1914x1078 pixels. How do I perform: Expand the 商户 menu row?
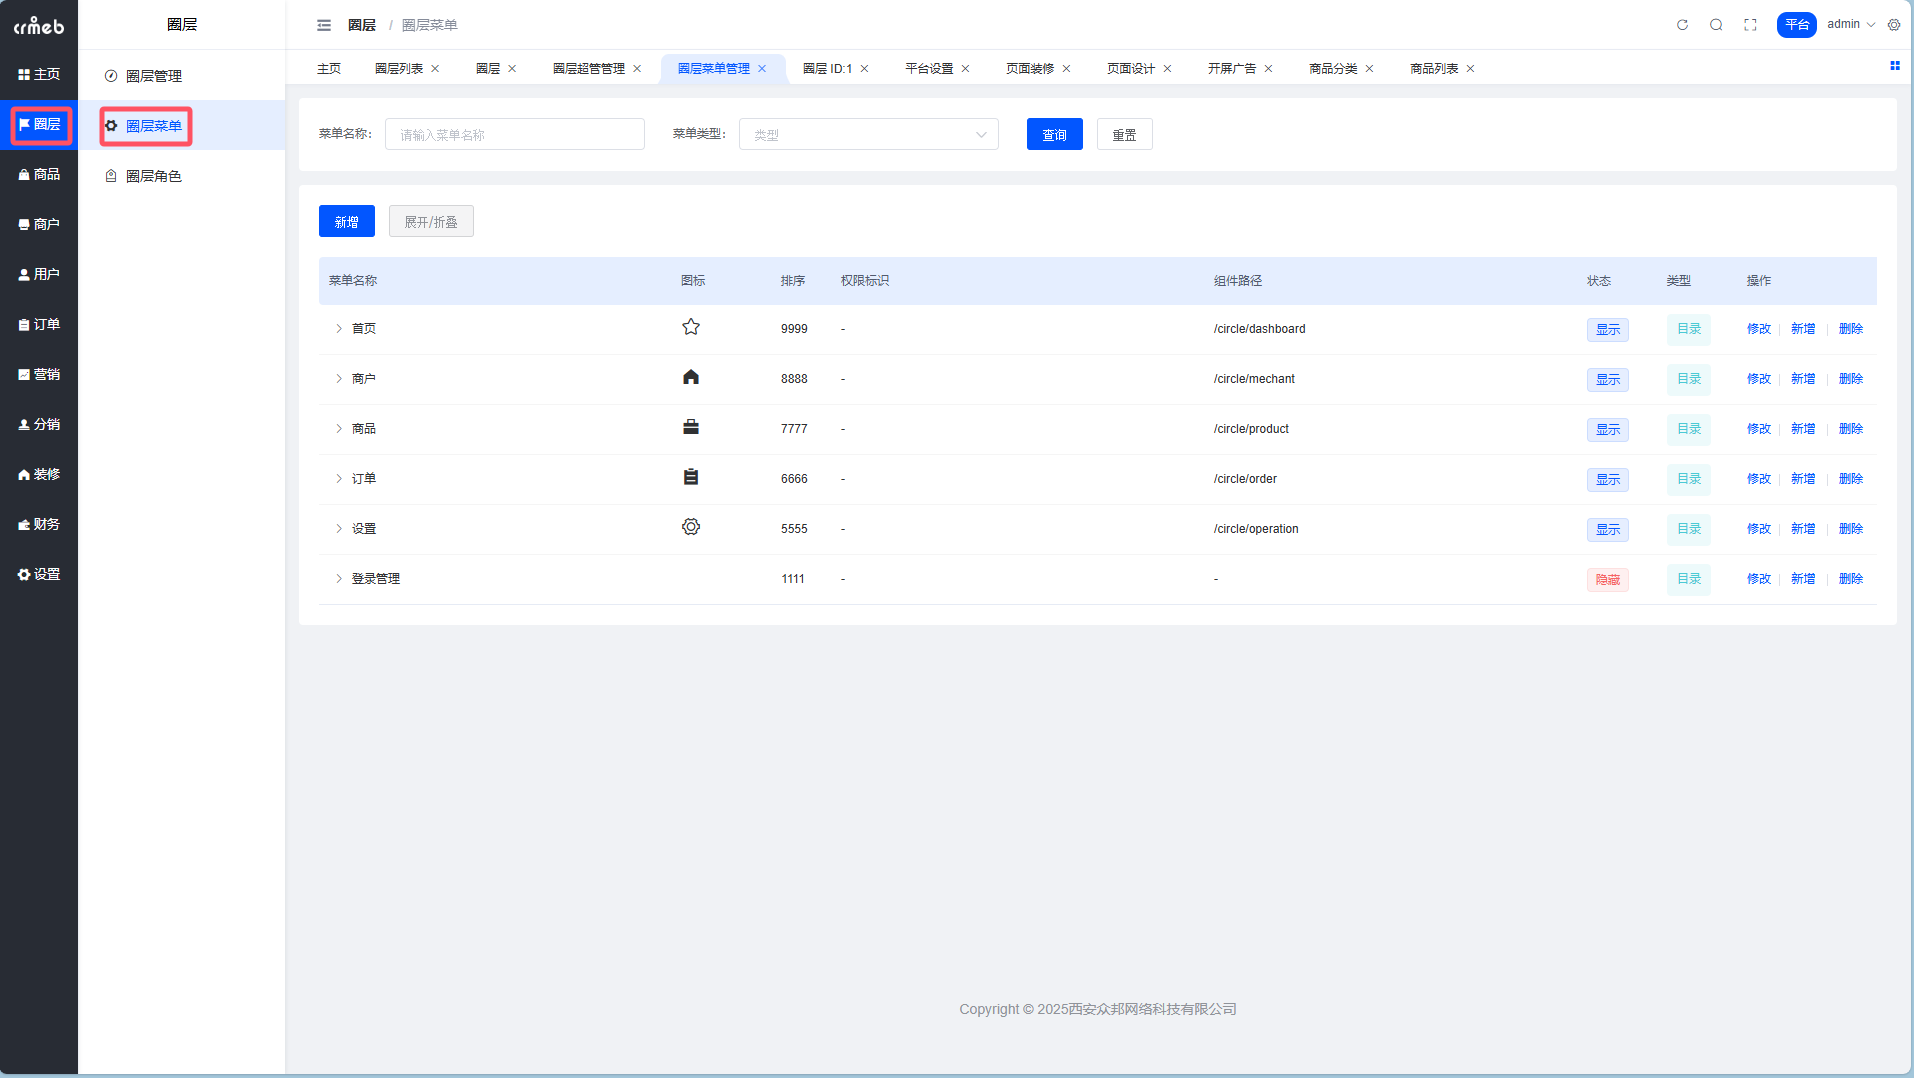pyautogui.click(x=339, y=379)
